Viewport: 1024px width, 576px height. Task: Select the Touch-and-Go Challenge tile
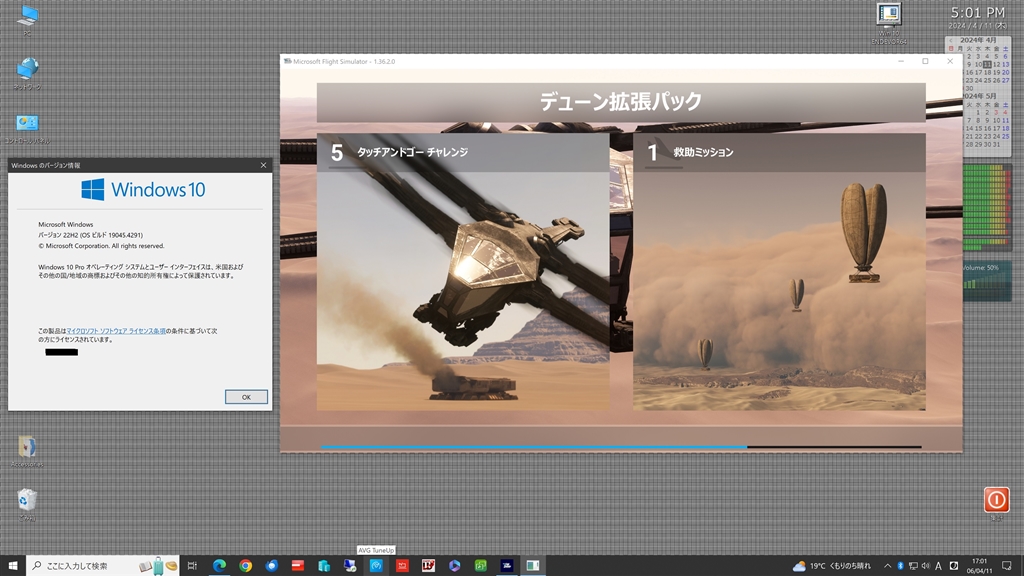[x=462, y=272]
